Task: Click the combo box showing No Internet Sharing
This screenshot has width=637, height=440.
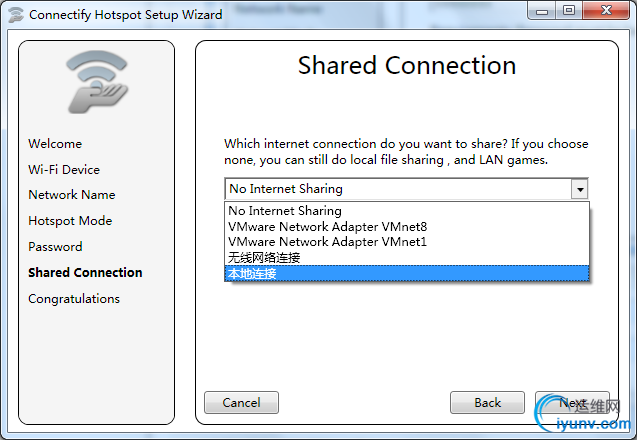Action: tap(407, 189)
